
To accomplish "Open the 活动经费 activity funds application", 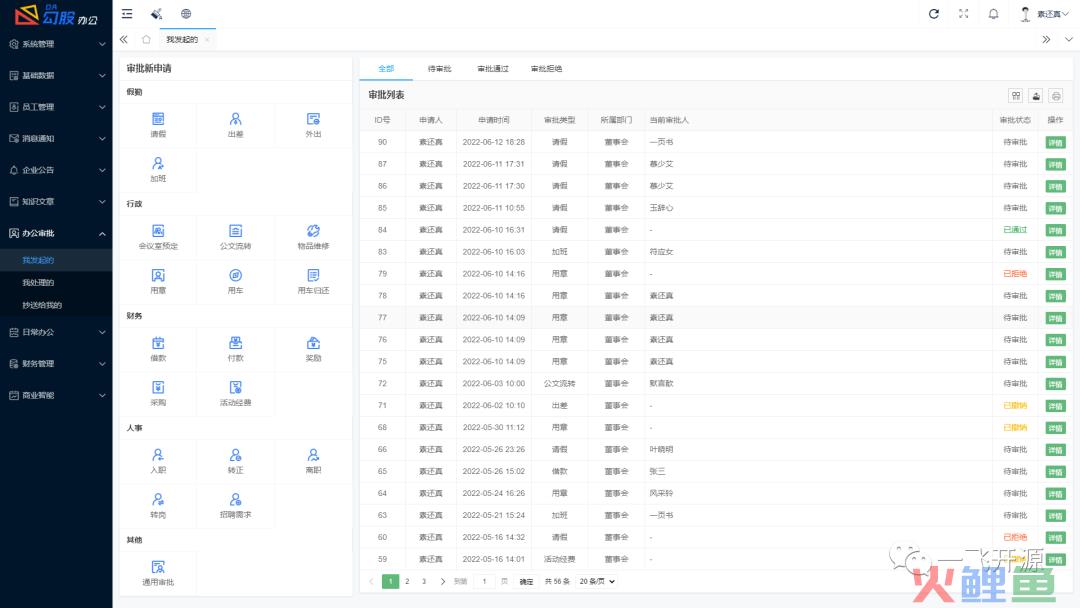I will [236, 394].
